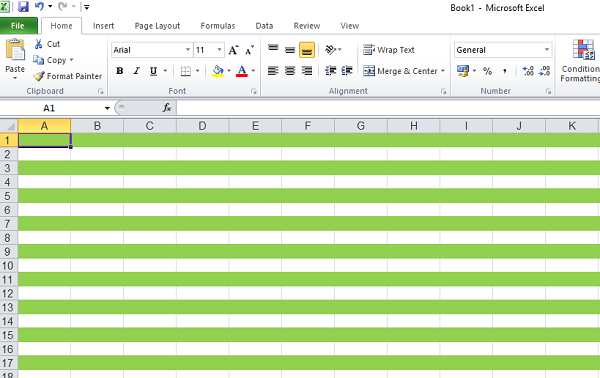Toggle Underline formatting

153,71
